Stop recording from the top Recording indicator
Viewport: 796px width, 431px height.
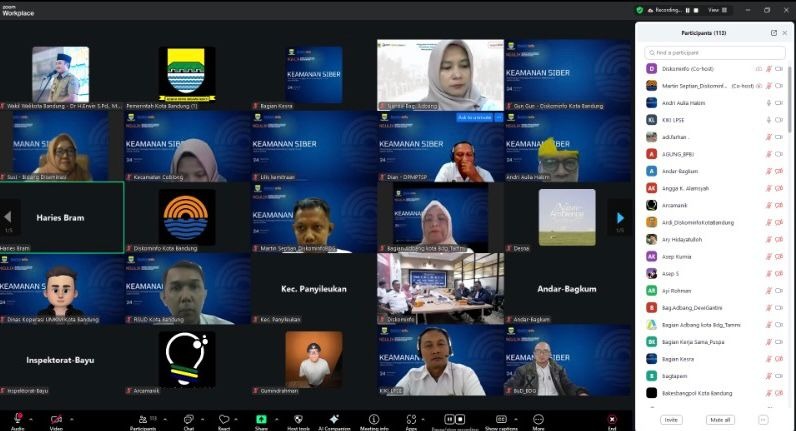(x=696, y=10)
